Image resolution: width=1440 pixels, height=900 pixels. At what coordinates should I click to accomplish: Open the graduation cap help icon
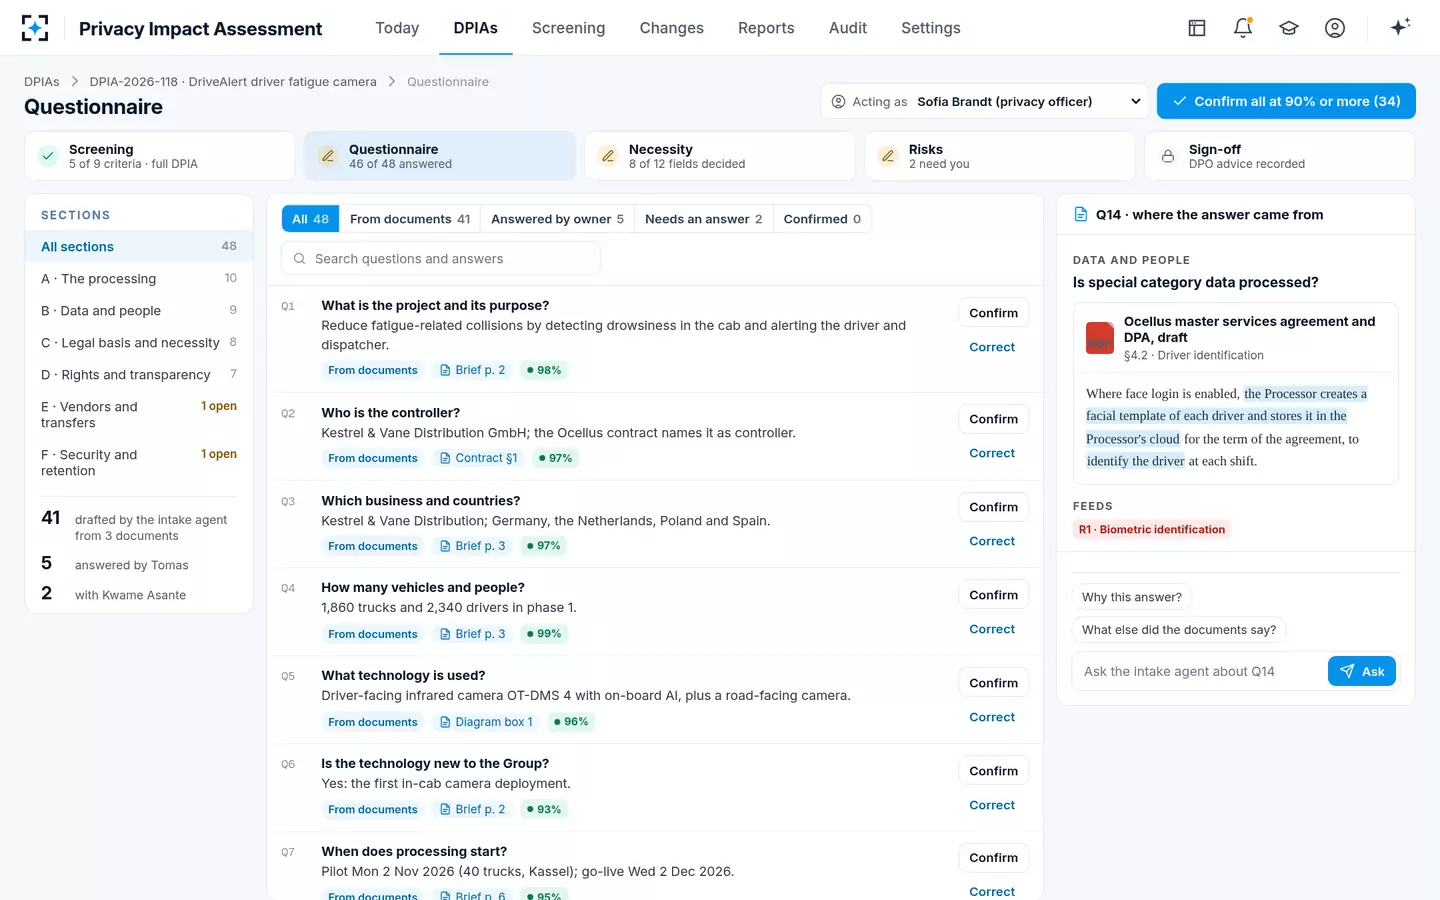1289,28
